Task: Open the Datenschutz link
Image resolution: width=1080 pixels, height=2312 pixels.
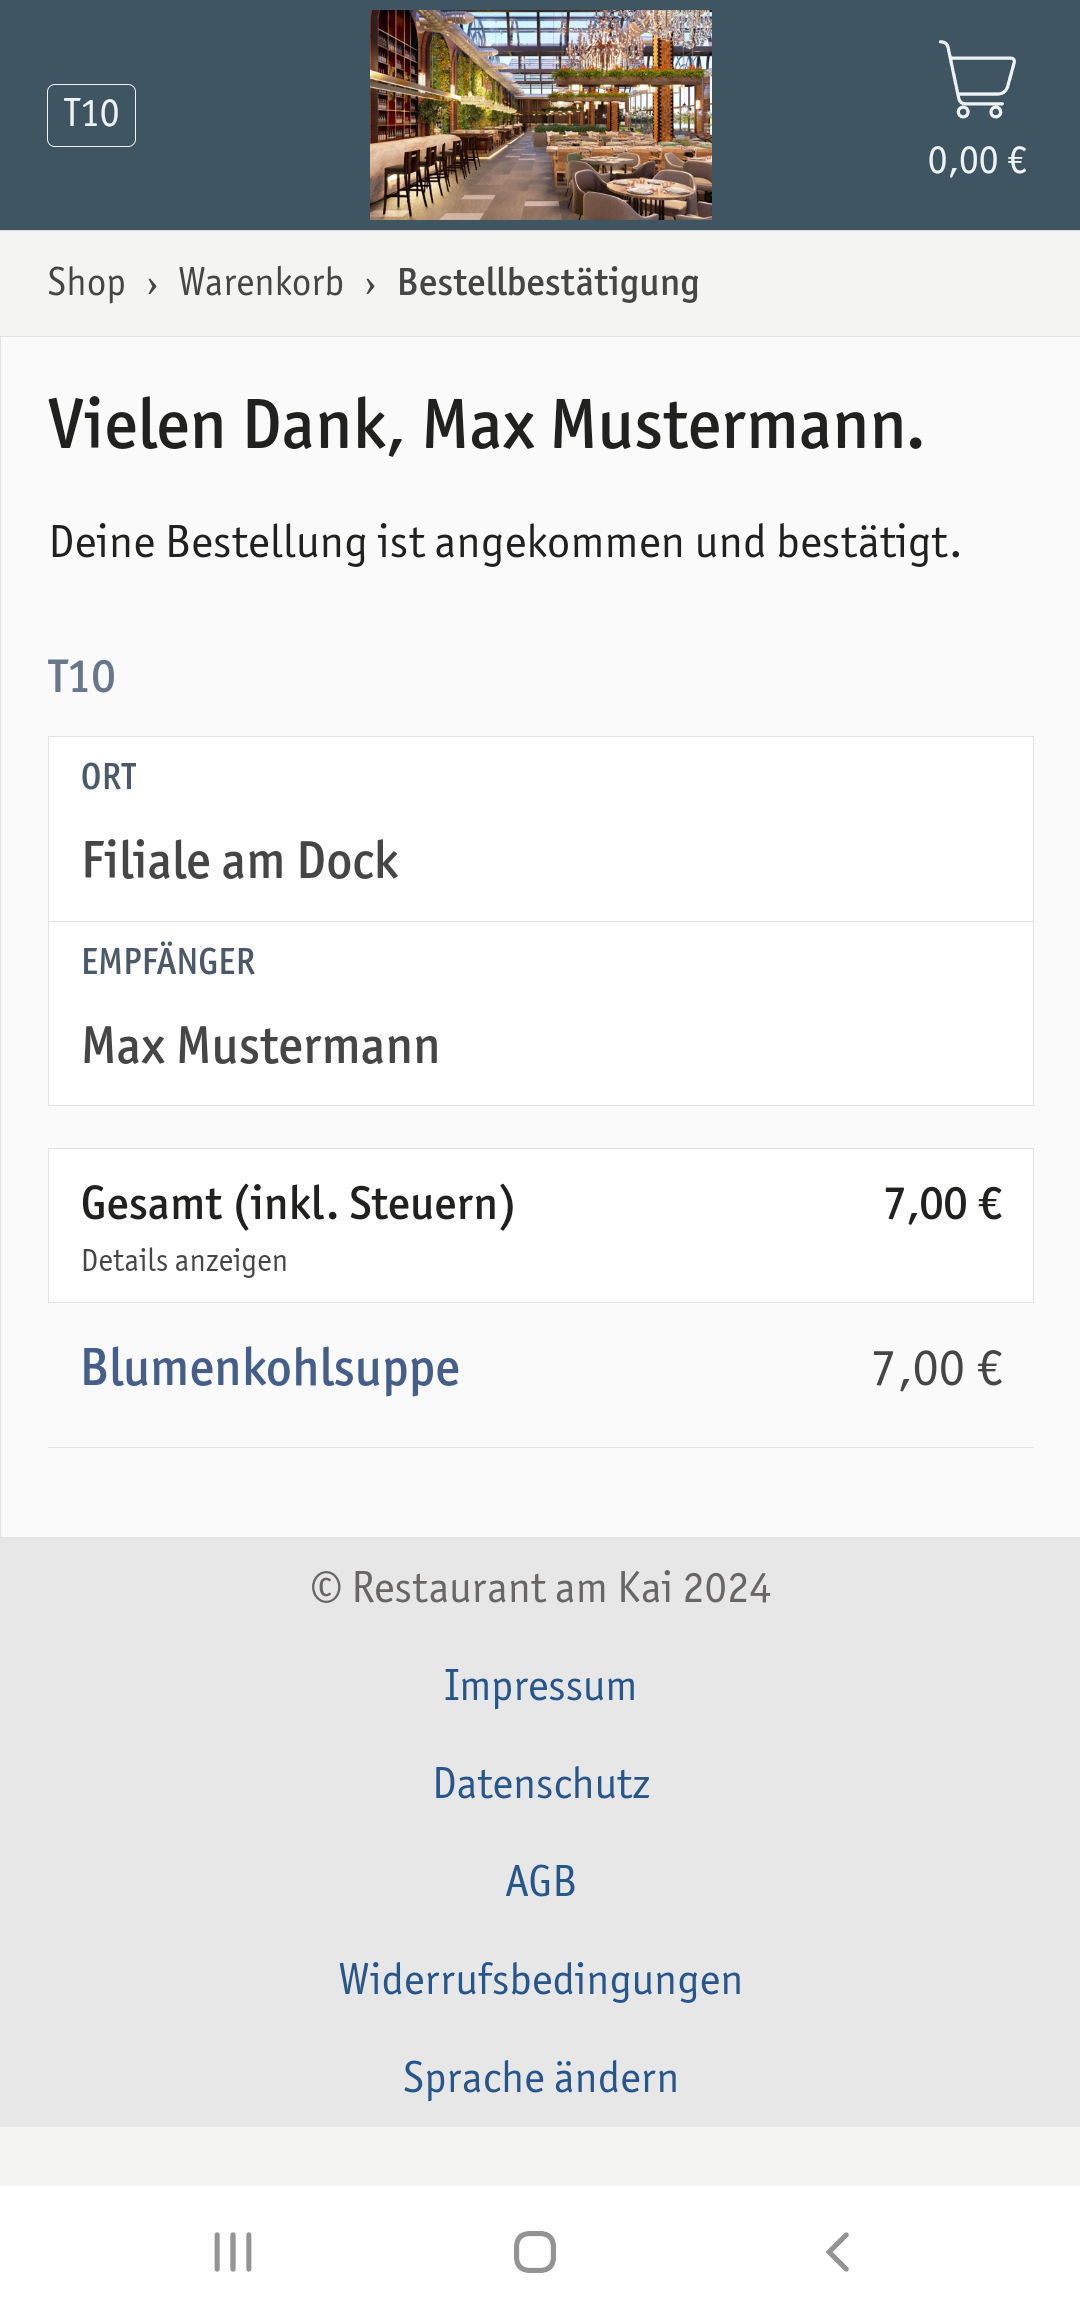Action: (x=541, y=1784)
